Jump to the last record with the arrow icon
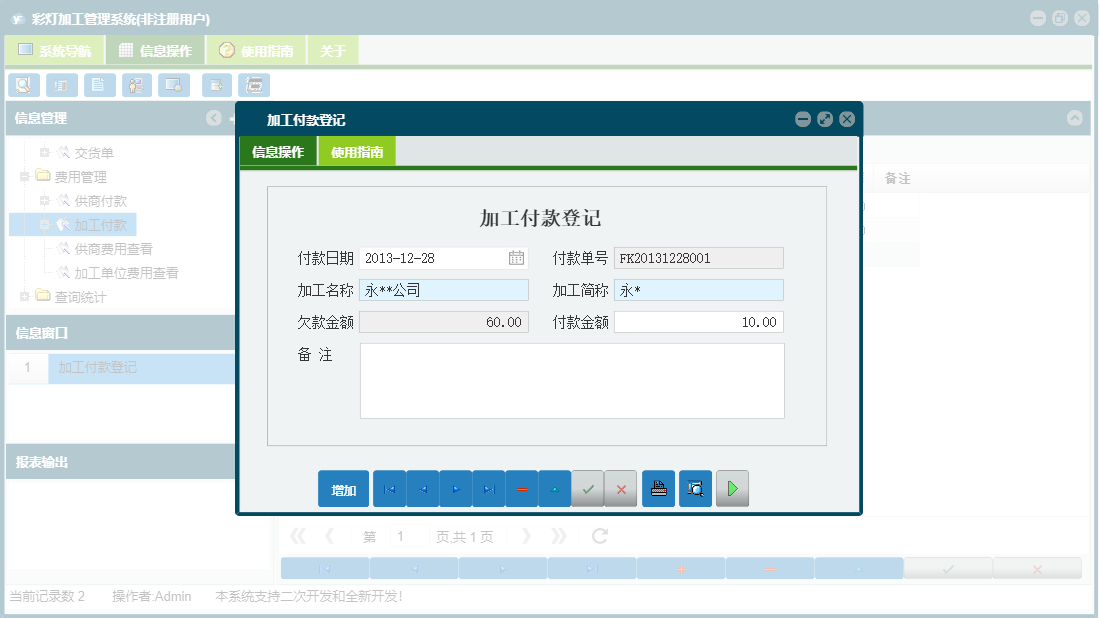This screenshot has height=618, width=1099. point(489,488)
